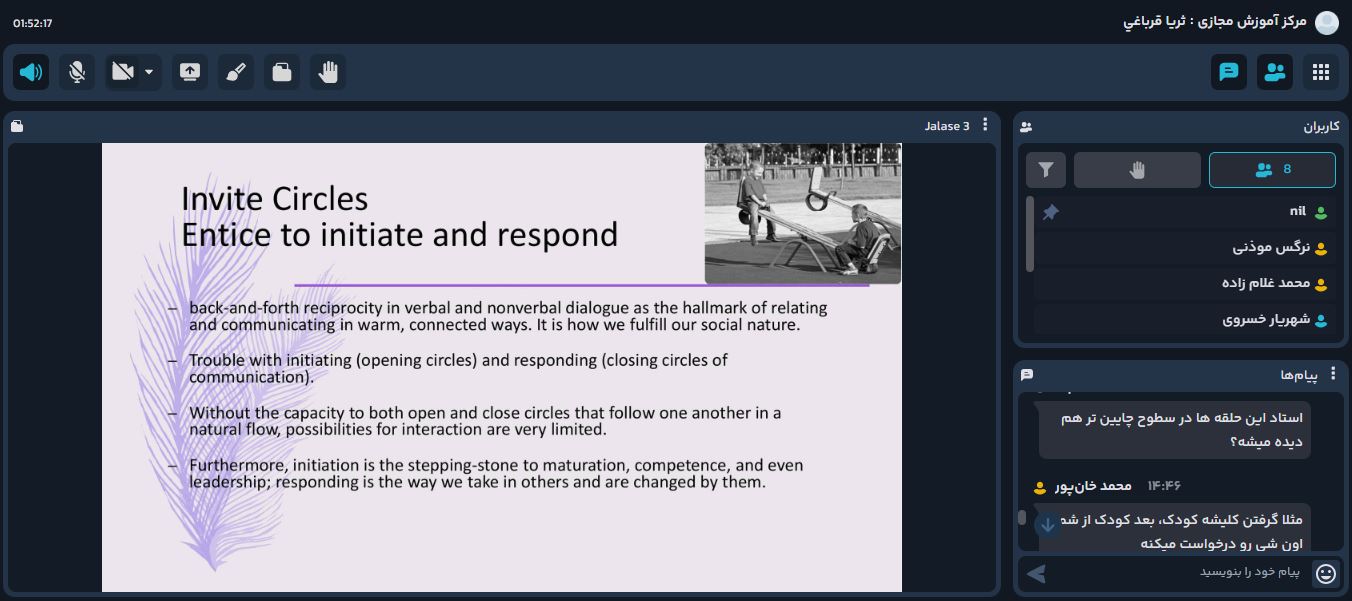
Task: Turn on the webcam
Action: (123, 72)
